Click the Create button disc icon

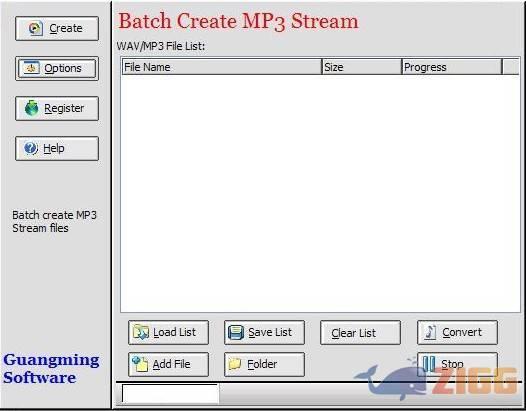coord(36,28)
